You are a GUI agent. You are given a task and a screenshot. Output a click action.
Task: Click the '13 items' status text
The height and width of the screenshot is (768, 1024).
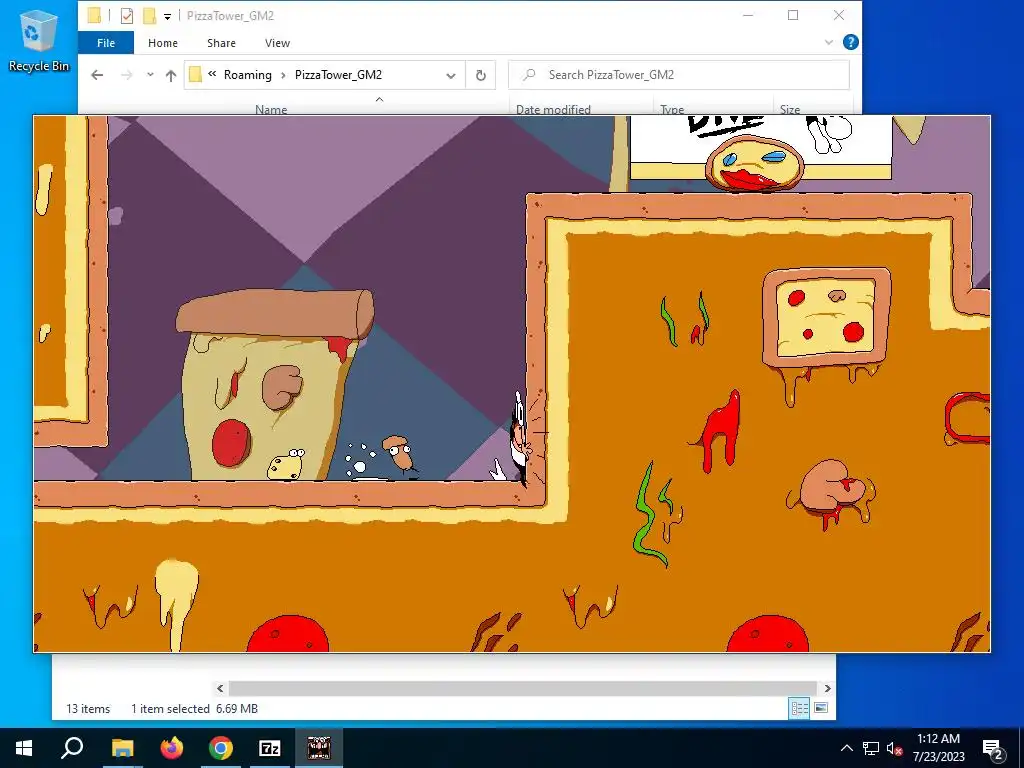pyautogui.click(x=88, y=709)
